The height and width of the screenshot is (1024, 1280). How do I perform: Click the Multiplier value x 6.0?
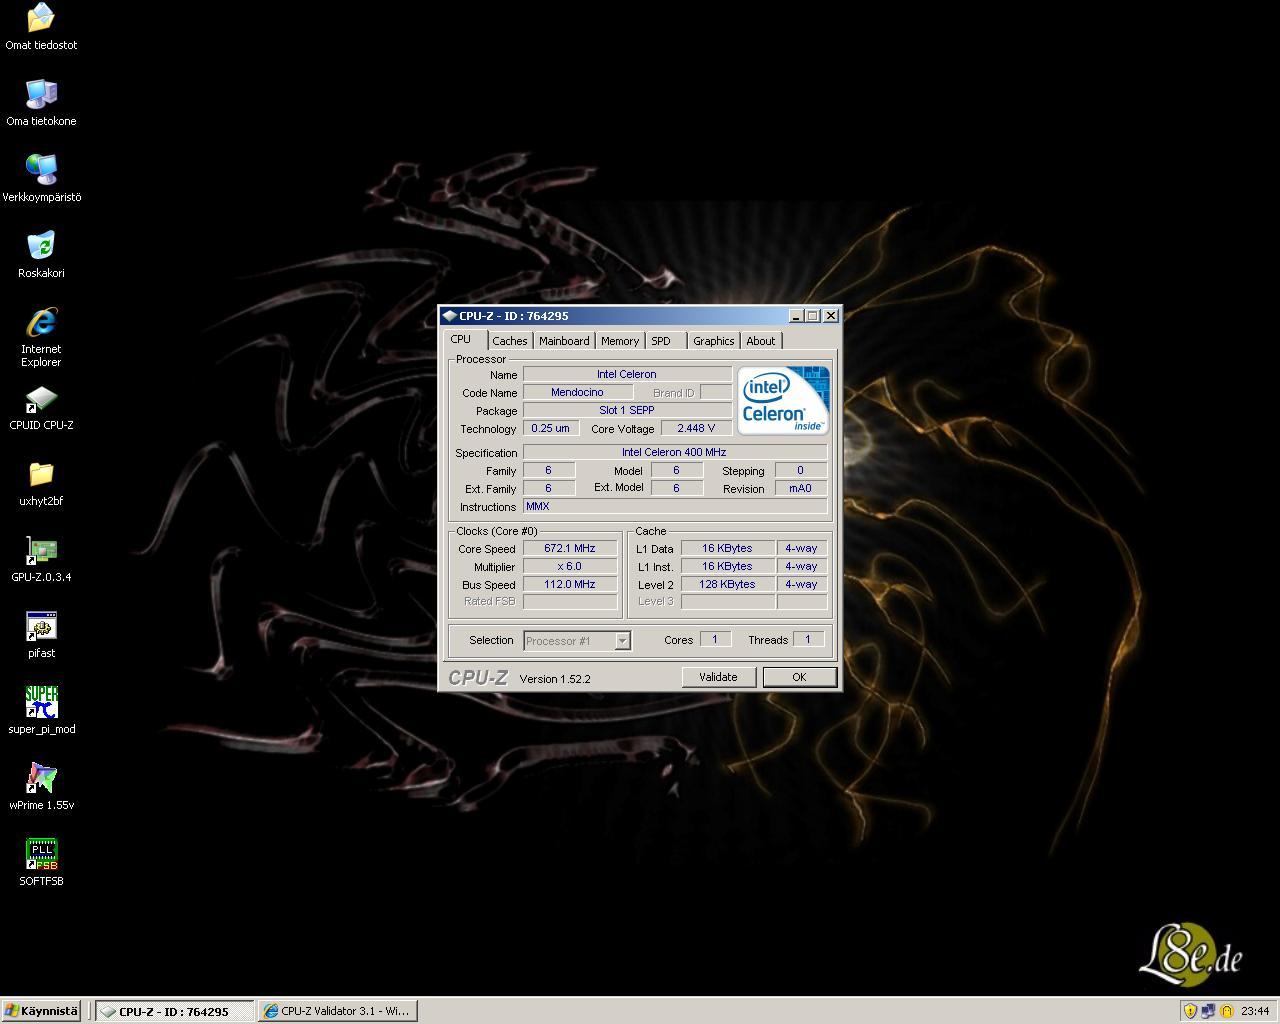point(570,566)
